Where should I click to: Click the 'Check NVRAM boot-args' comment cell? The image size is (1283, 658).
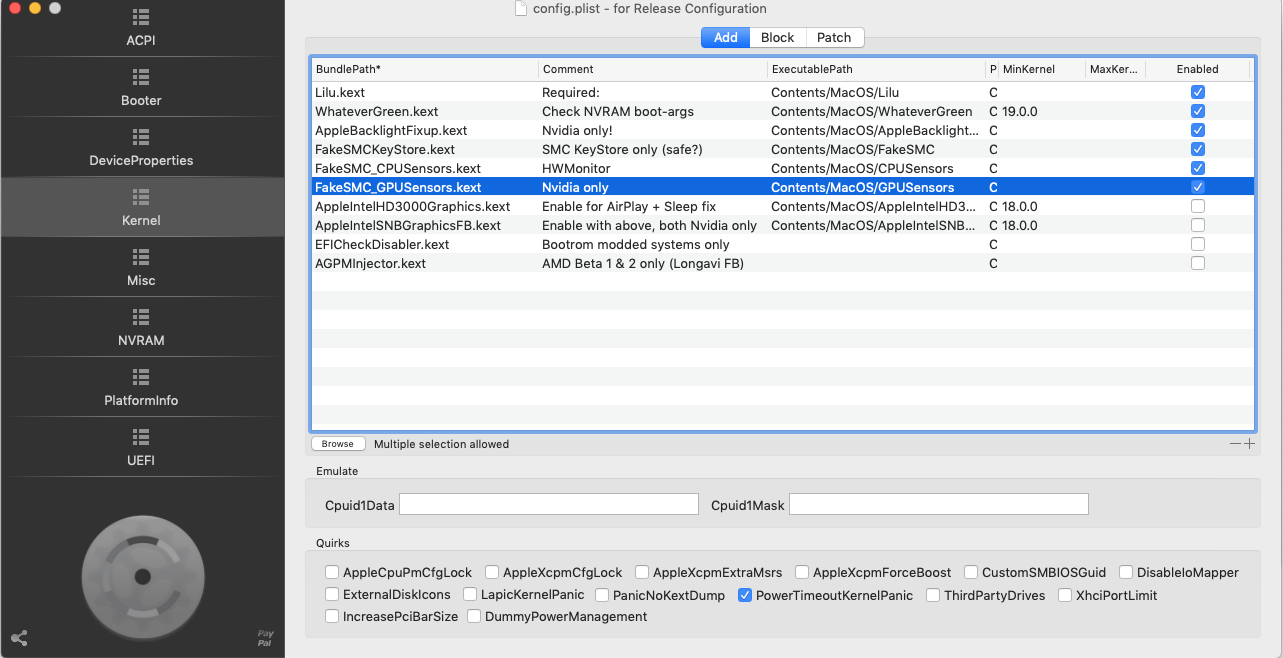click(618, 111)
